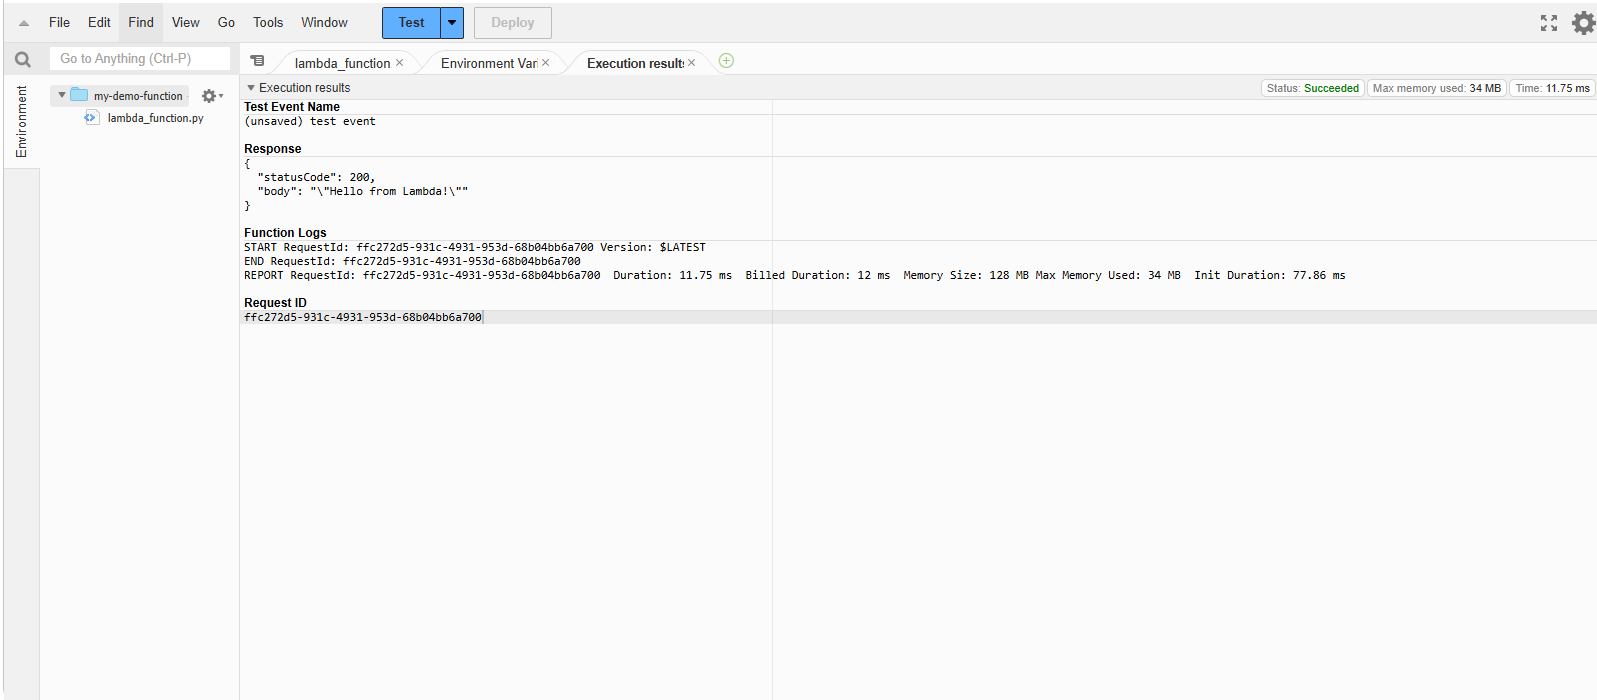Screen dimensions: 1597x700
Task: Click the Status: Succeeded badge
Action: [x=1312, y=88]
